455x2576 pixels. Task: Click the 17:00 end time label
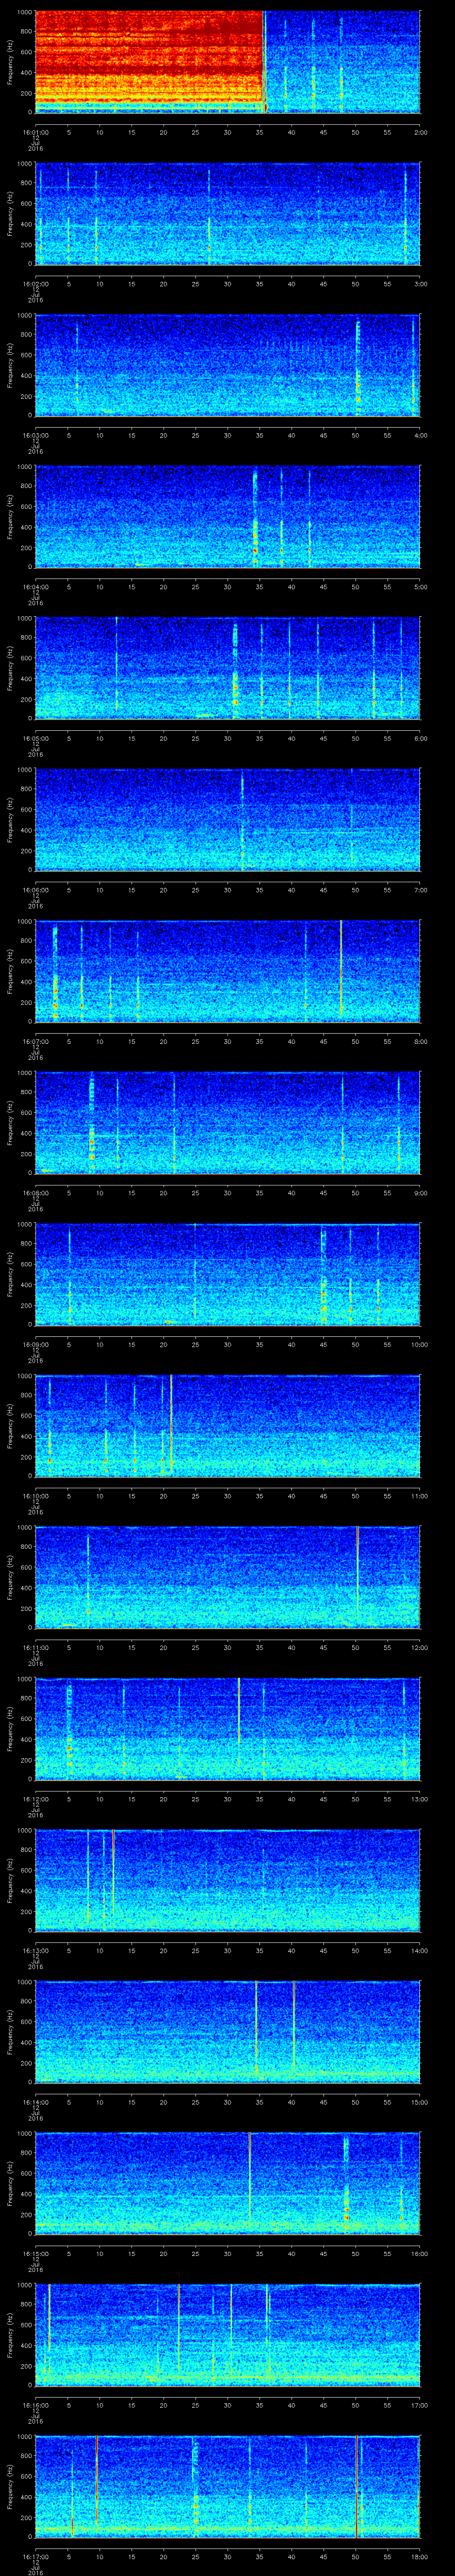[419, 2405]
